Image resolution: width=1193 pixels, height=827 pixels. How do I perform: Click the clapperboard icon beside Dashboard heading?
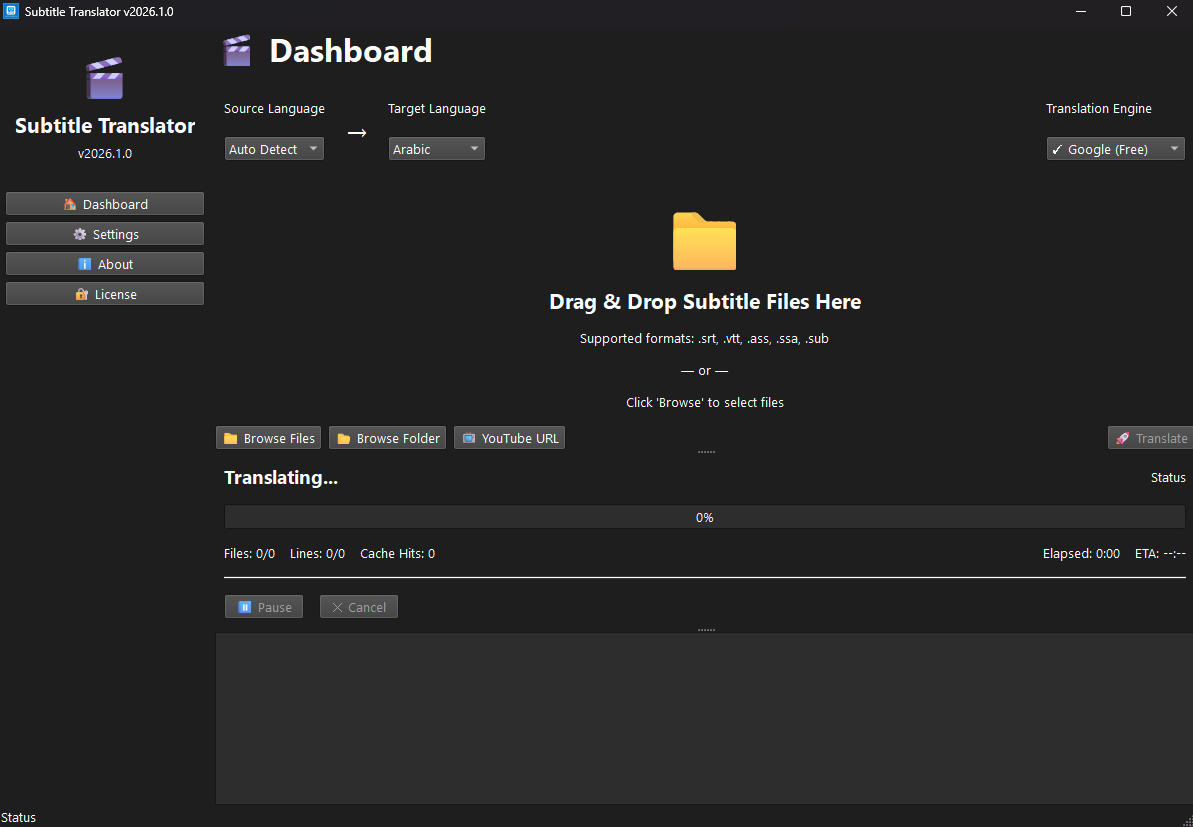pyautogui.click(x=237, y=50)
